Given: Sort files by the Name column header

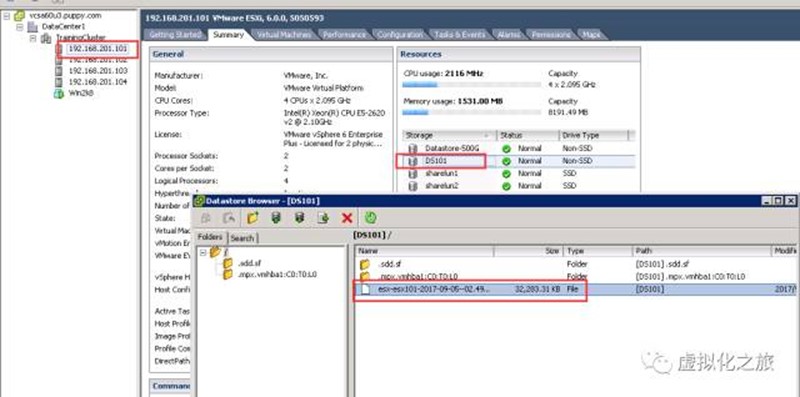Looking at the screenshot, I should pyautogui.click(x=424, y=251).
